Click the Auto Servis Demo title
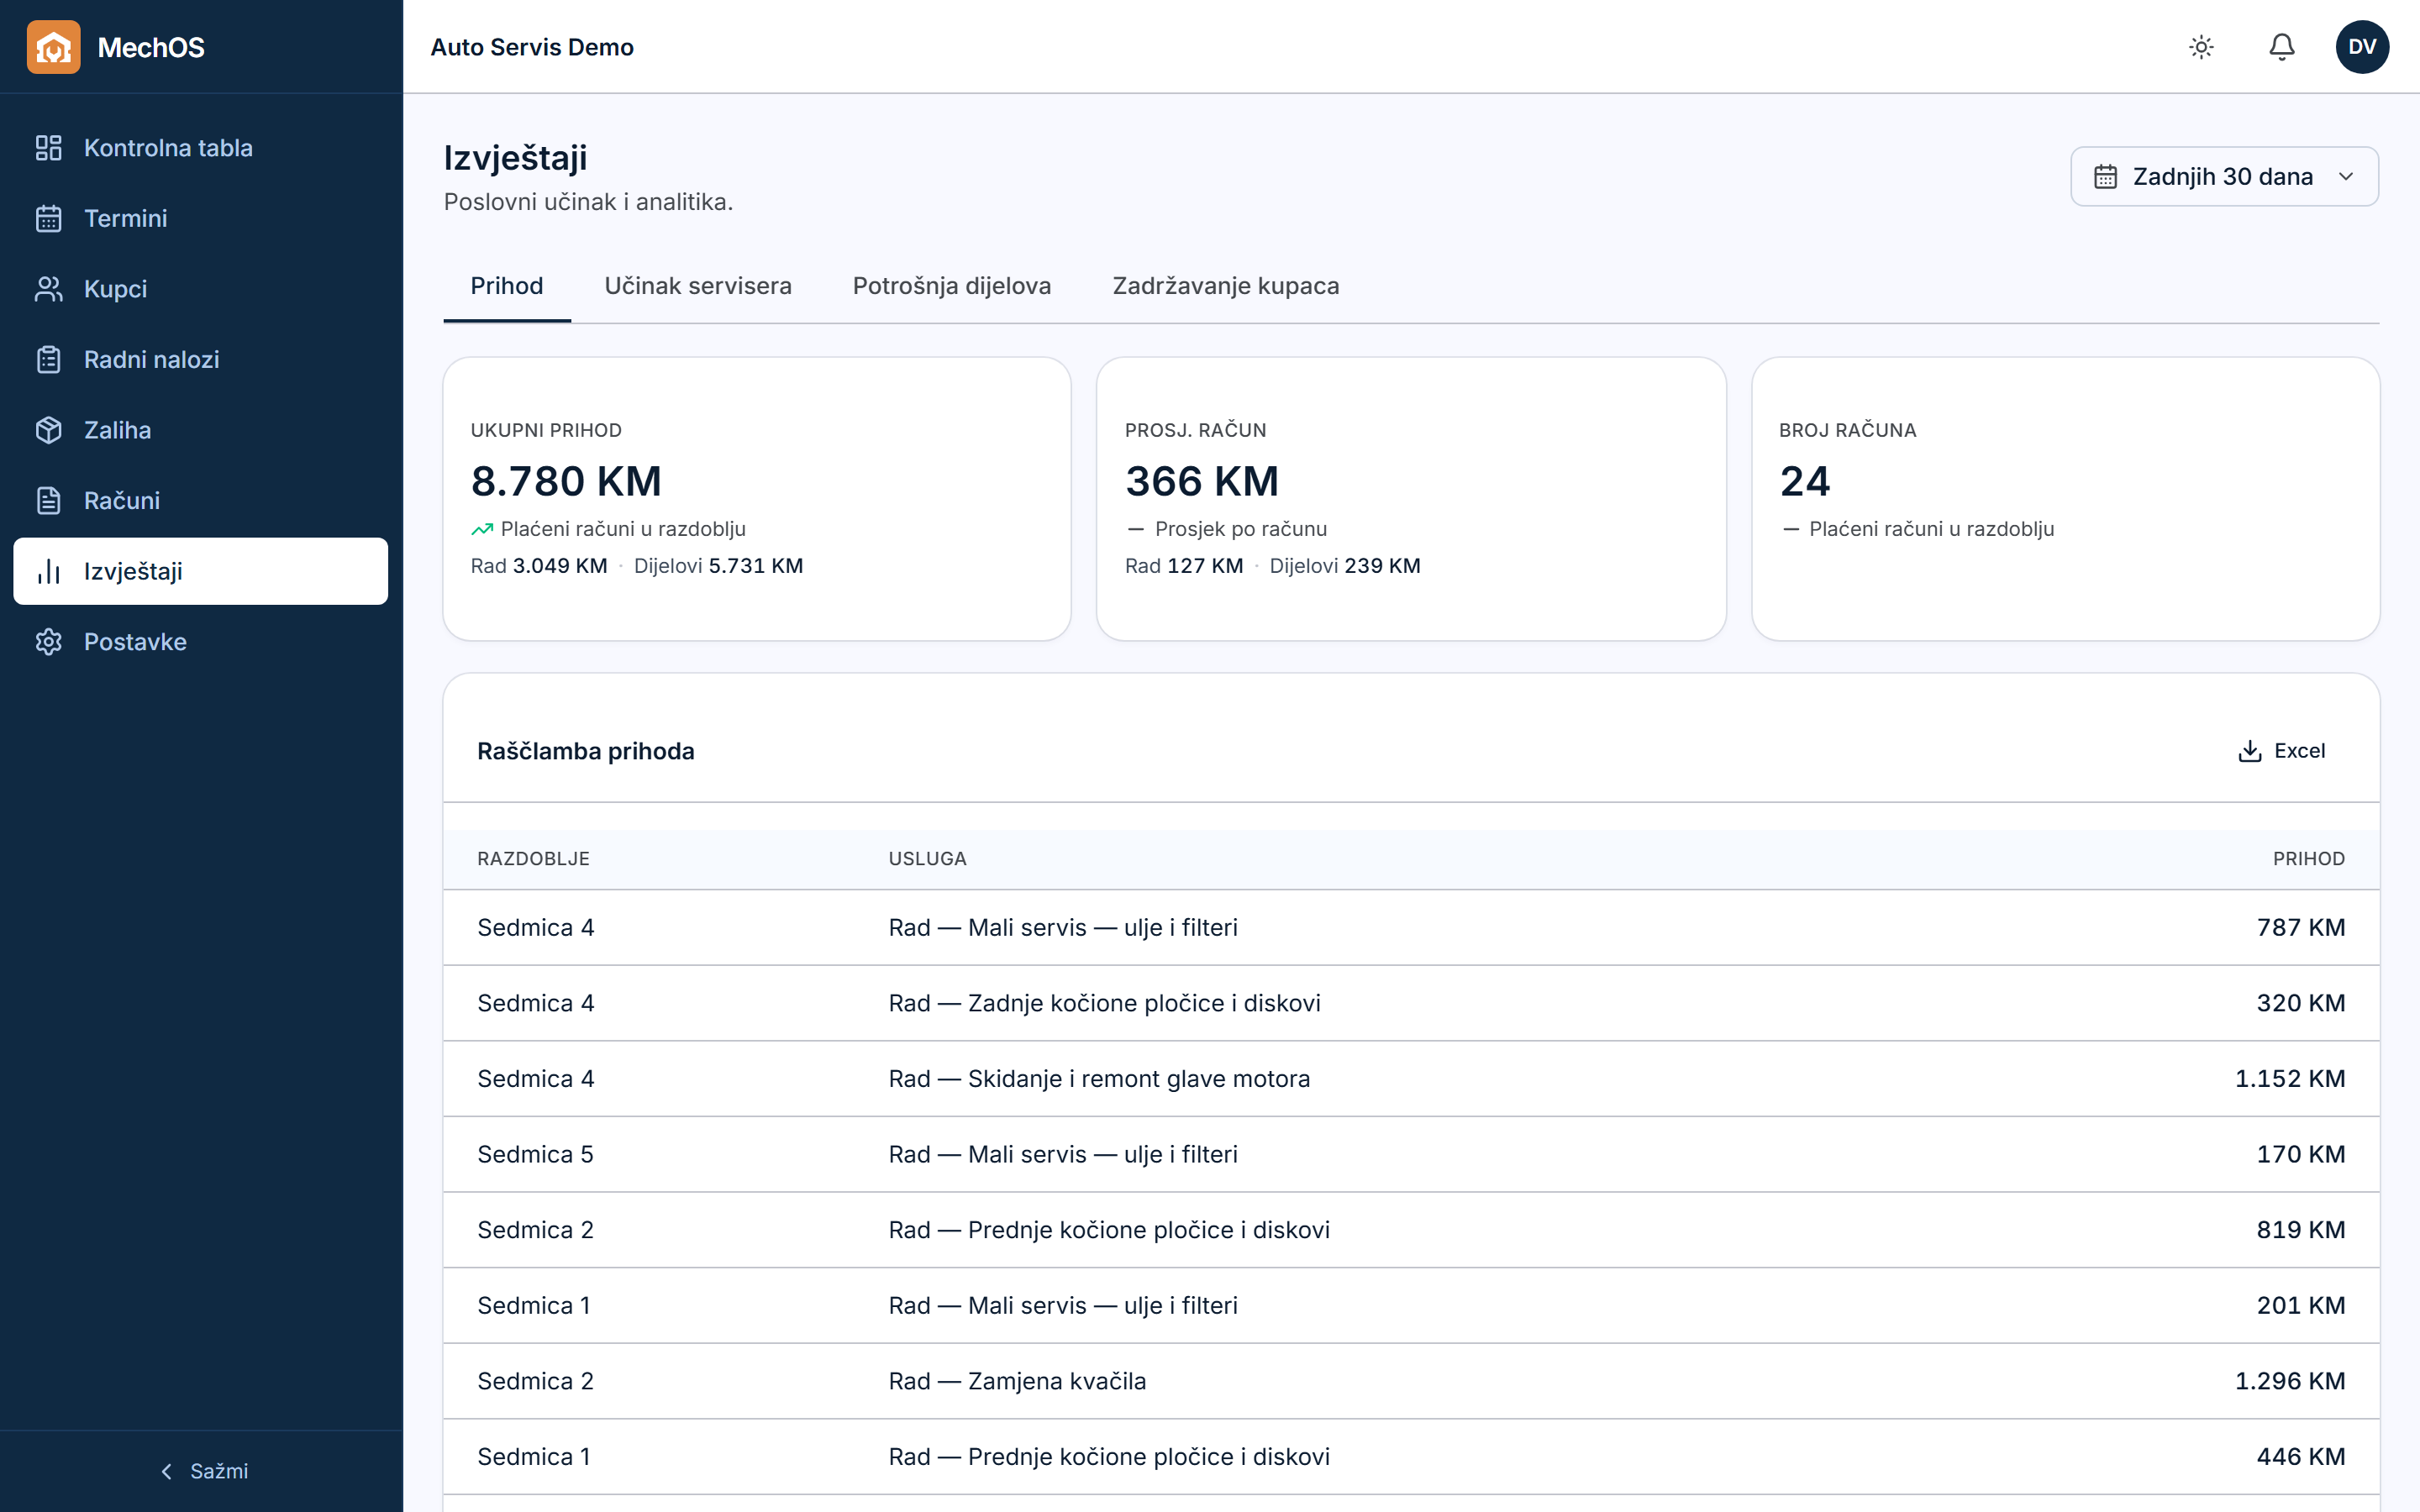The width and height of the screenshot is (2420, 1512). pyautogui.click(x=532, y=47)
